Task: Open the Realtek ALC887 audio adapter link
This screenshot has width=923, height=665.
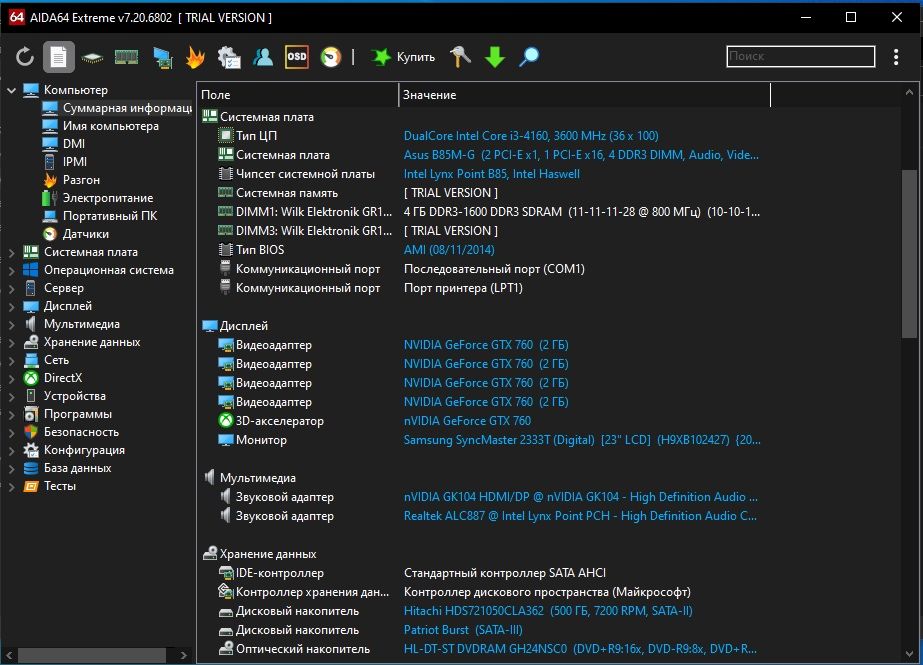Action: [x=580, y=516]
